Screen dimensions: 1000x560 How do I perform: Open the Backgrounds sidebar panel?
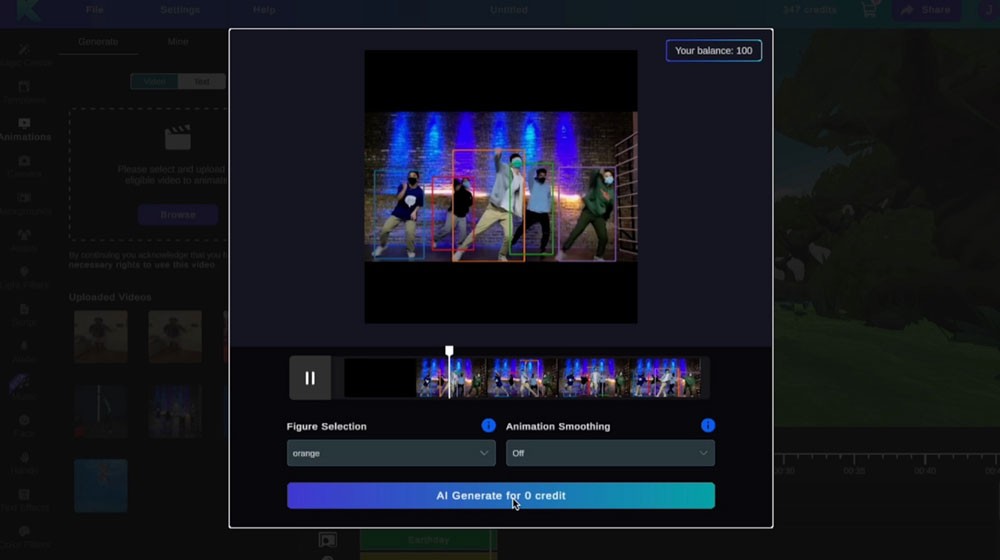coord(24,204)
